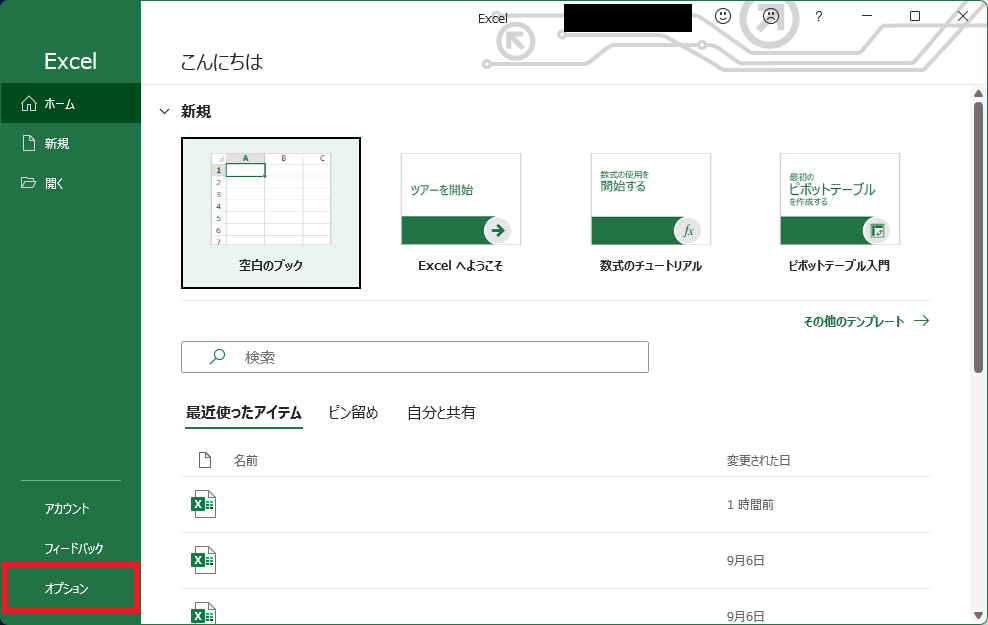Click the first Excel file icon in recent list
Image resolution: width=988 pixels, height=625 pixels.
click(x=204, y=505)
